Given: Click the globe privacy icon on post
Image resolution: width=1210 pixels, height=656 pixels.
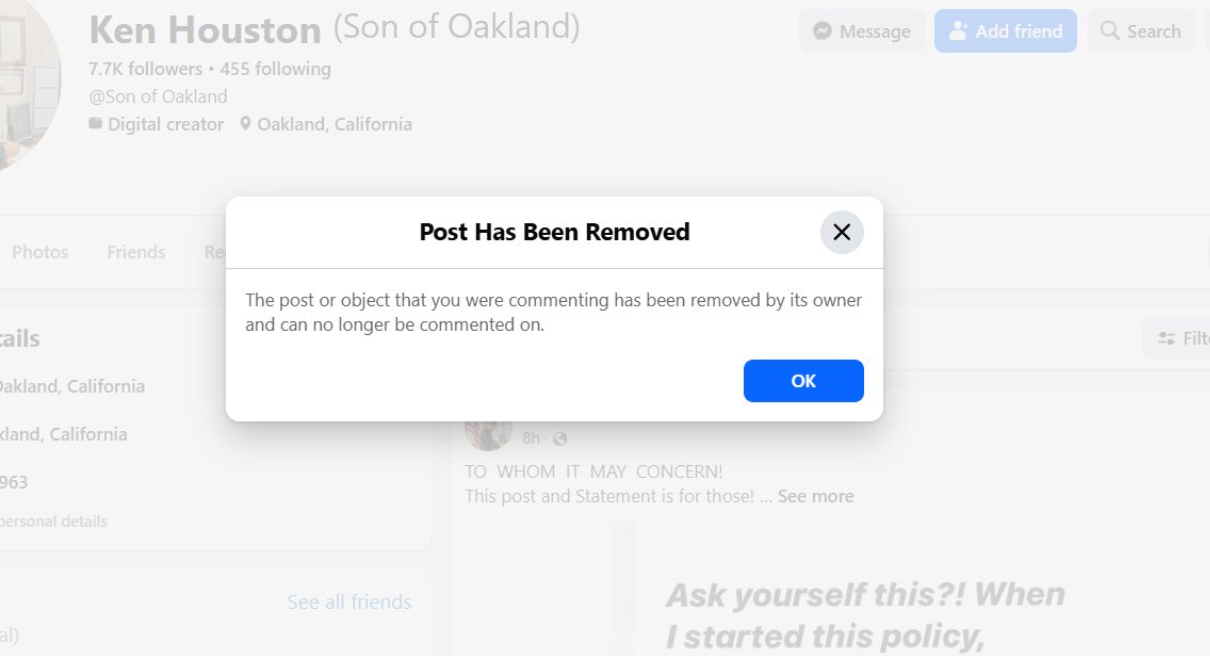Looking at the screenshot, I should pos(560,439).
